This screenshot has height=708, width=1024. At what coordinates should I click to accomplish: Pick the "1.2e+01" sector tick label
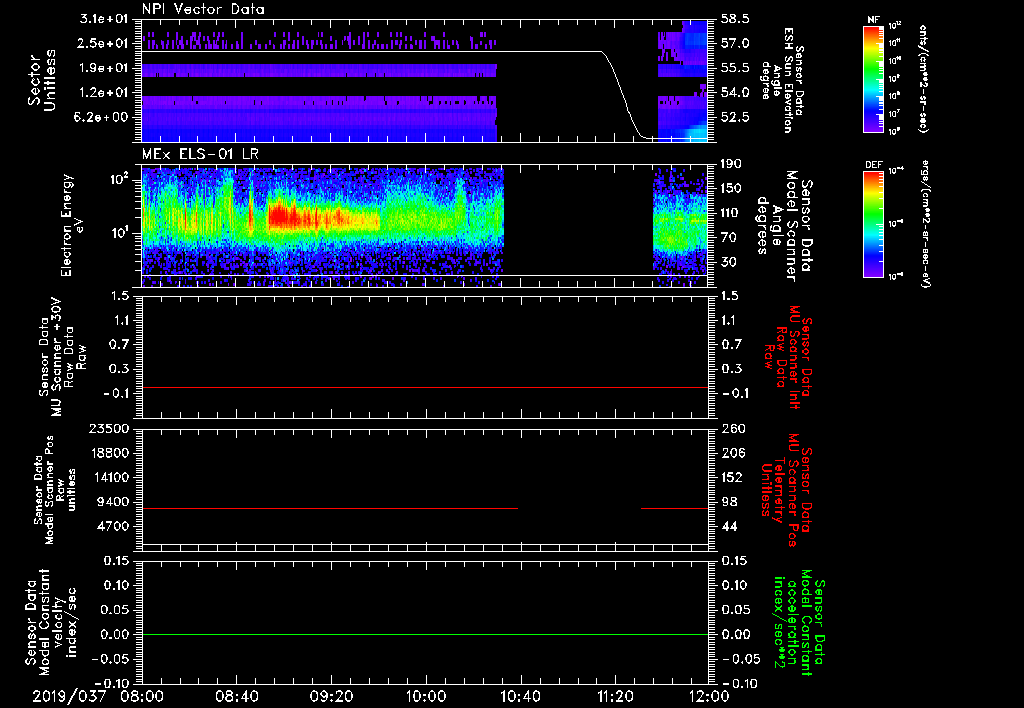103,93
